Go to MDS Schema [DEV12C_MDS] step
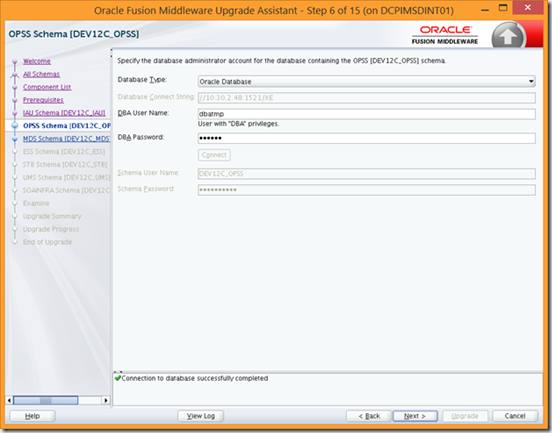This screenshot has height=433, width=552. point(66,139)
